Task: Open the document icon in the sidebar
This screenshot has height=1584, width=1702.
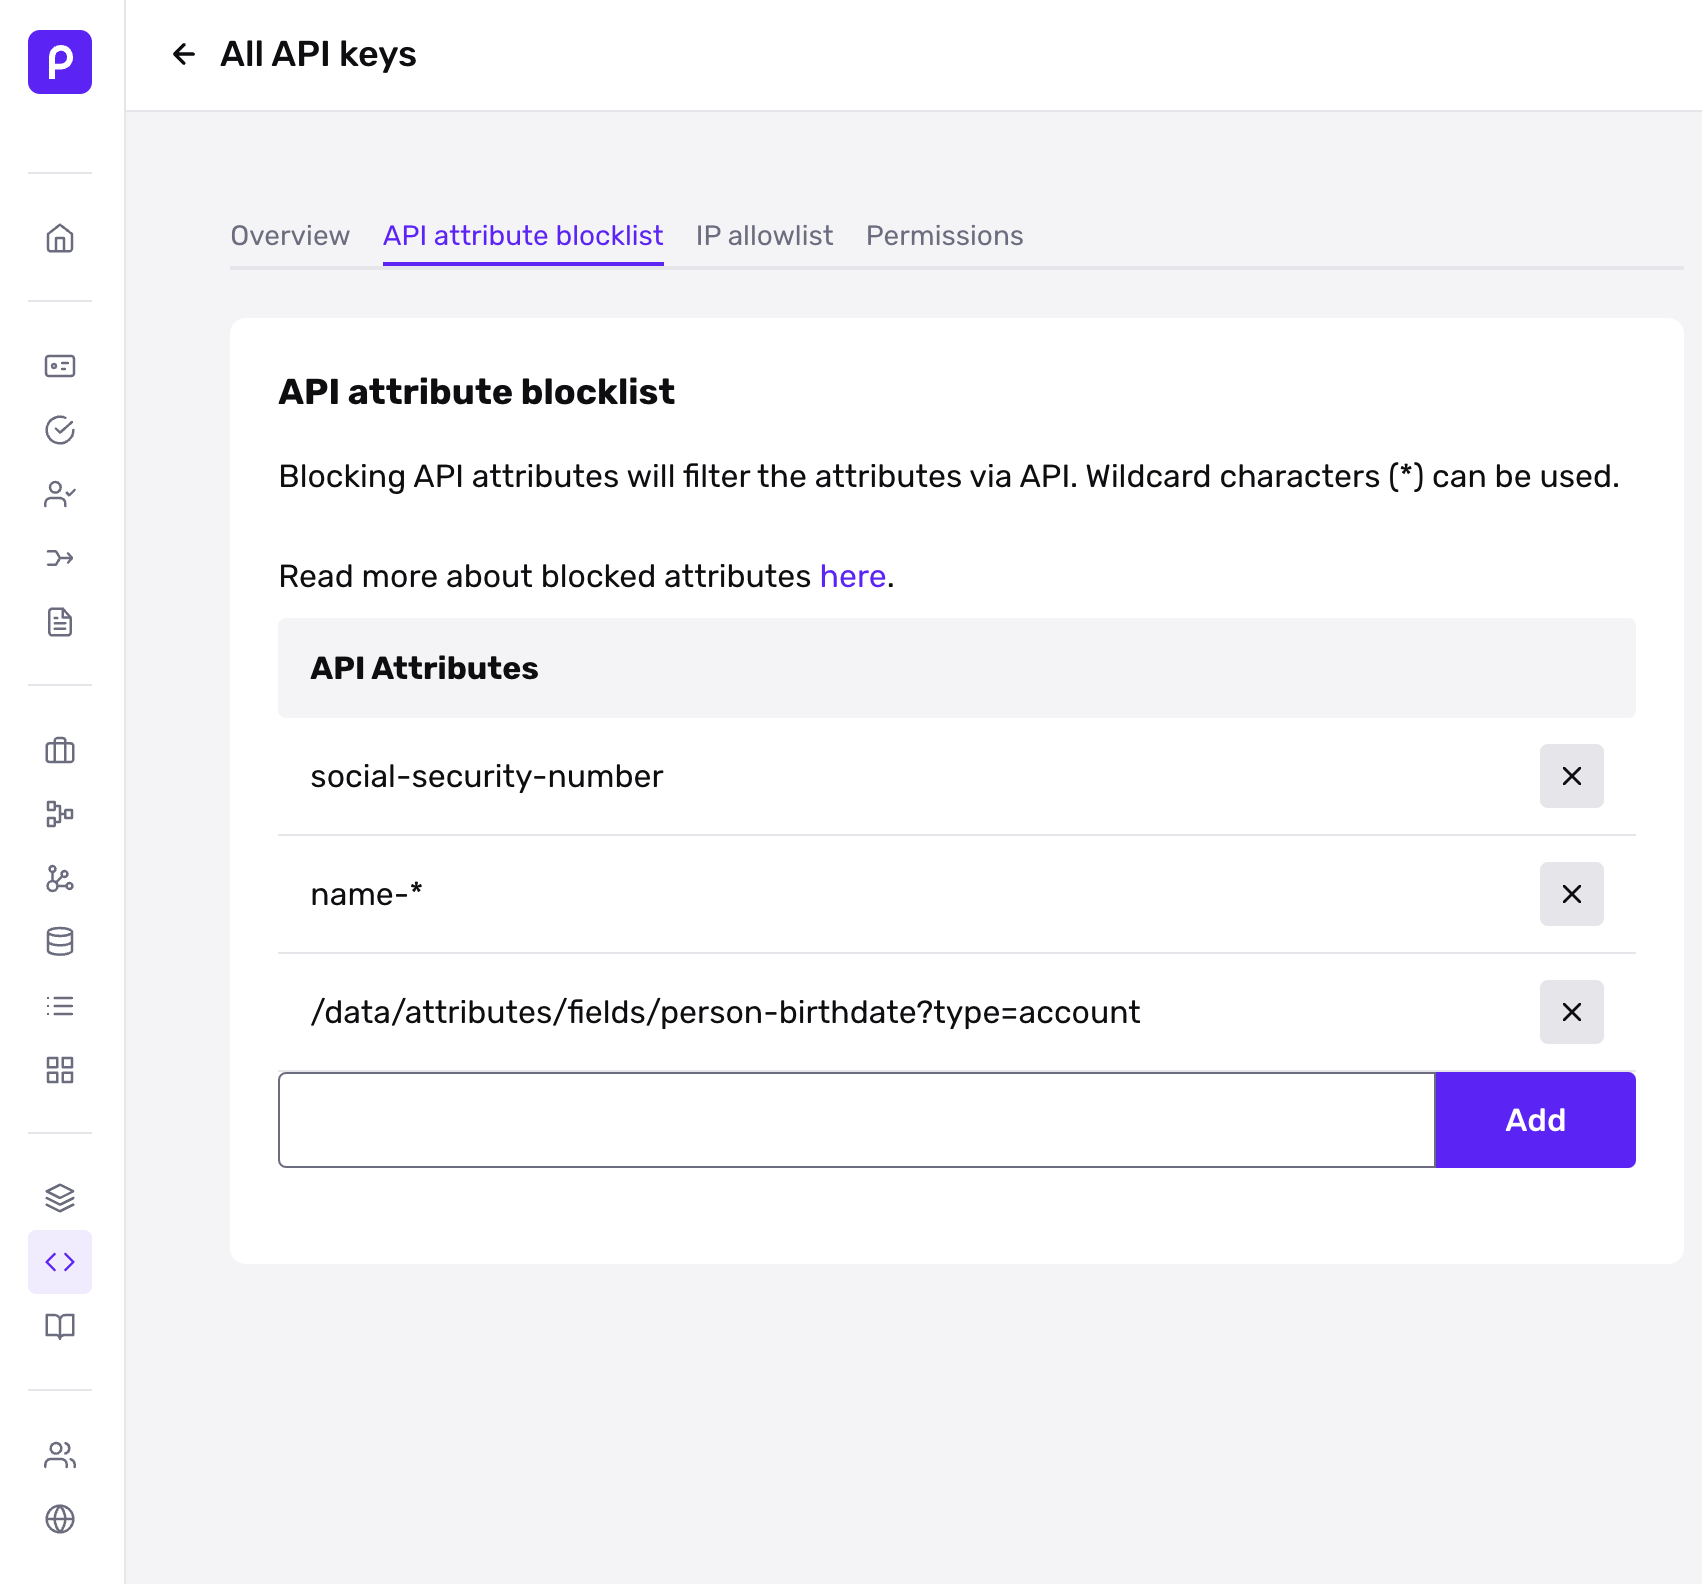Action: click(x=59, y=622)
